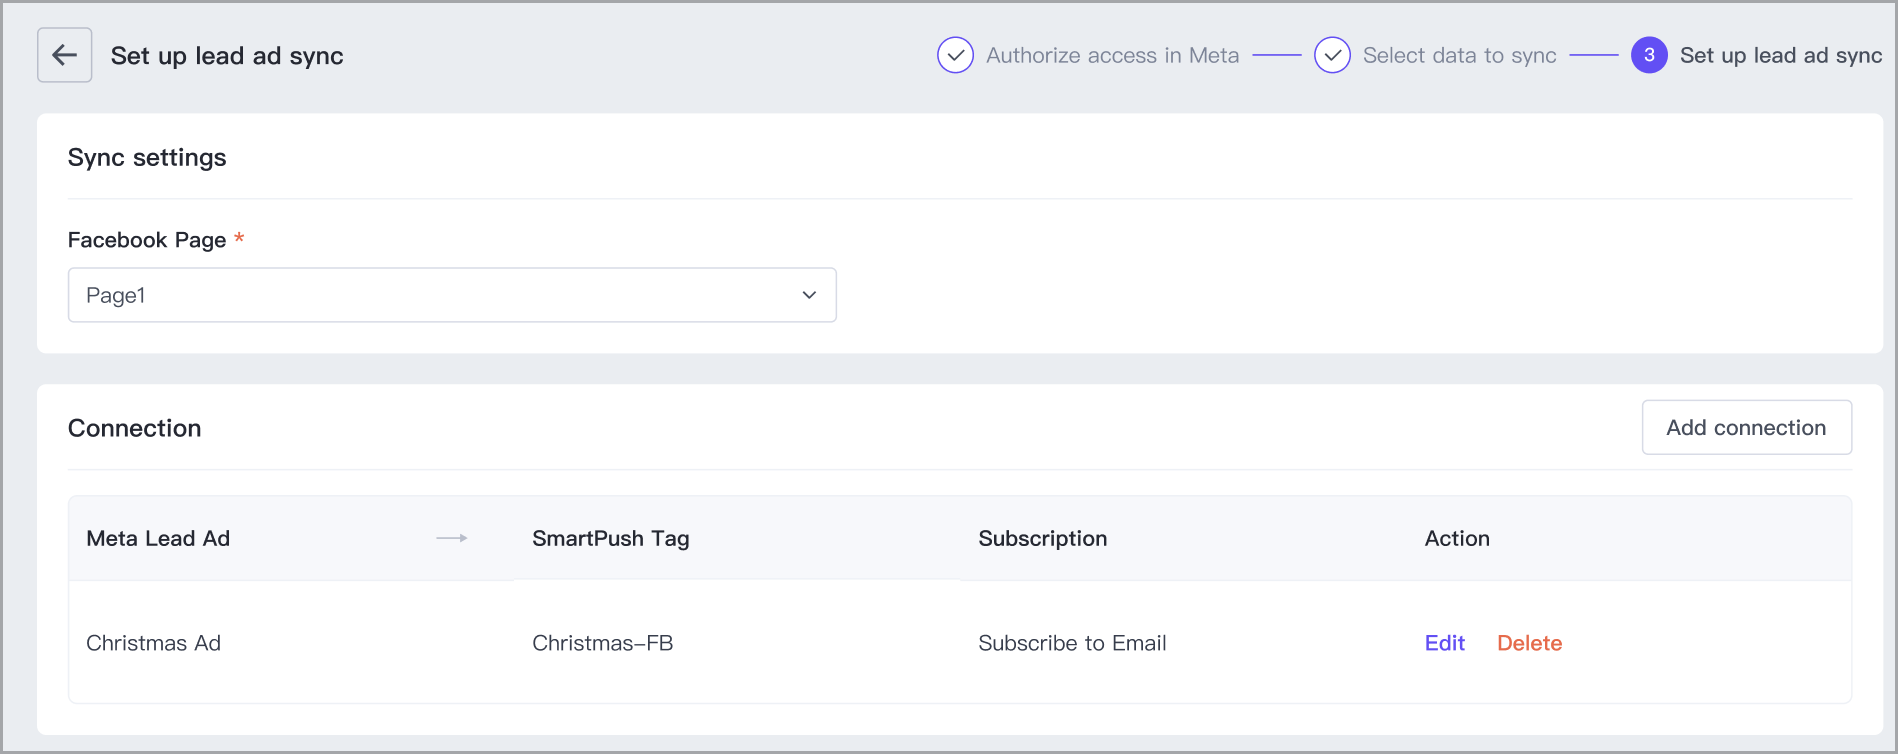This screenshot has width=1898, height=754.
Task: Edit the Christmas Ad connection
Action: tap(1444, 643)
